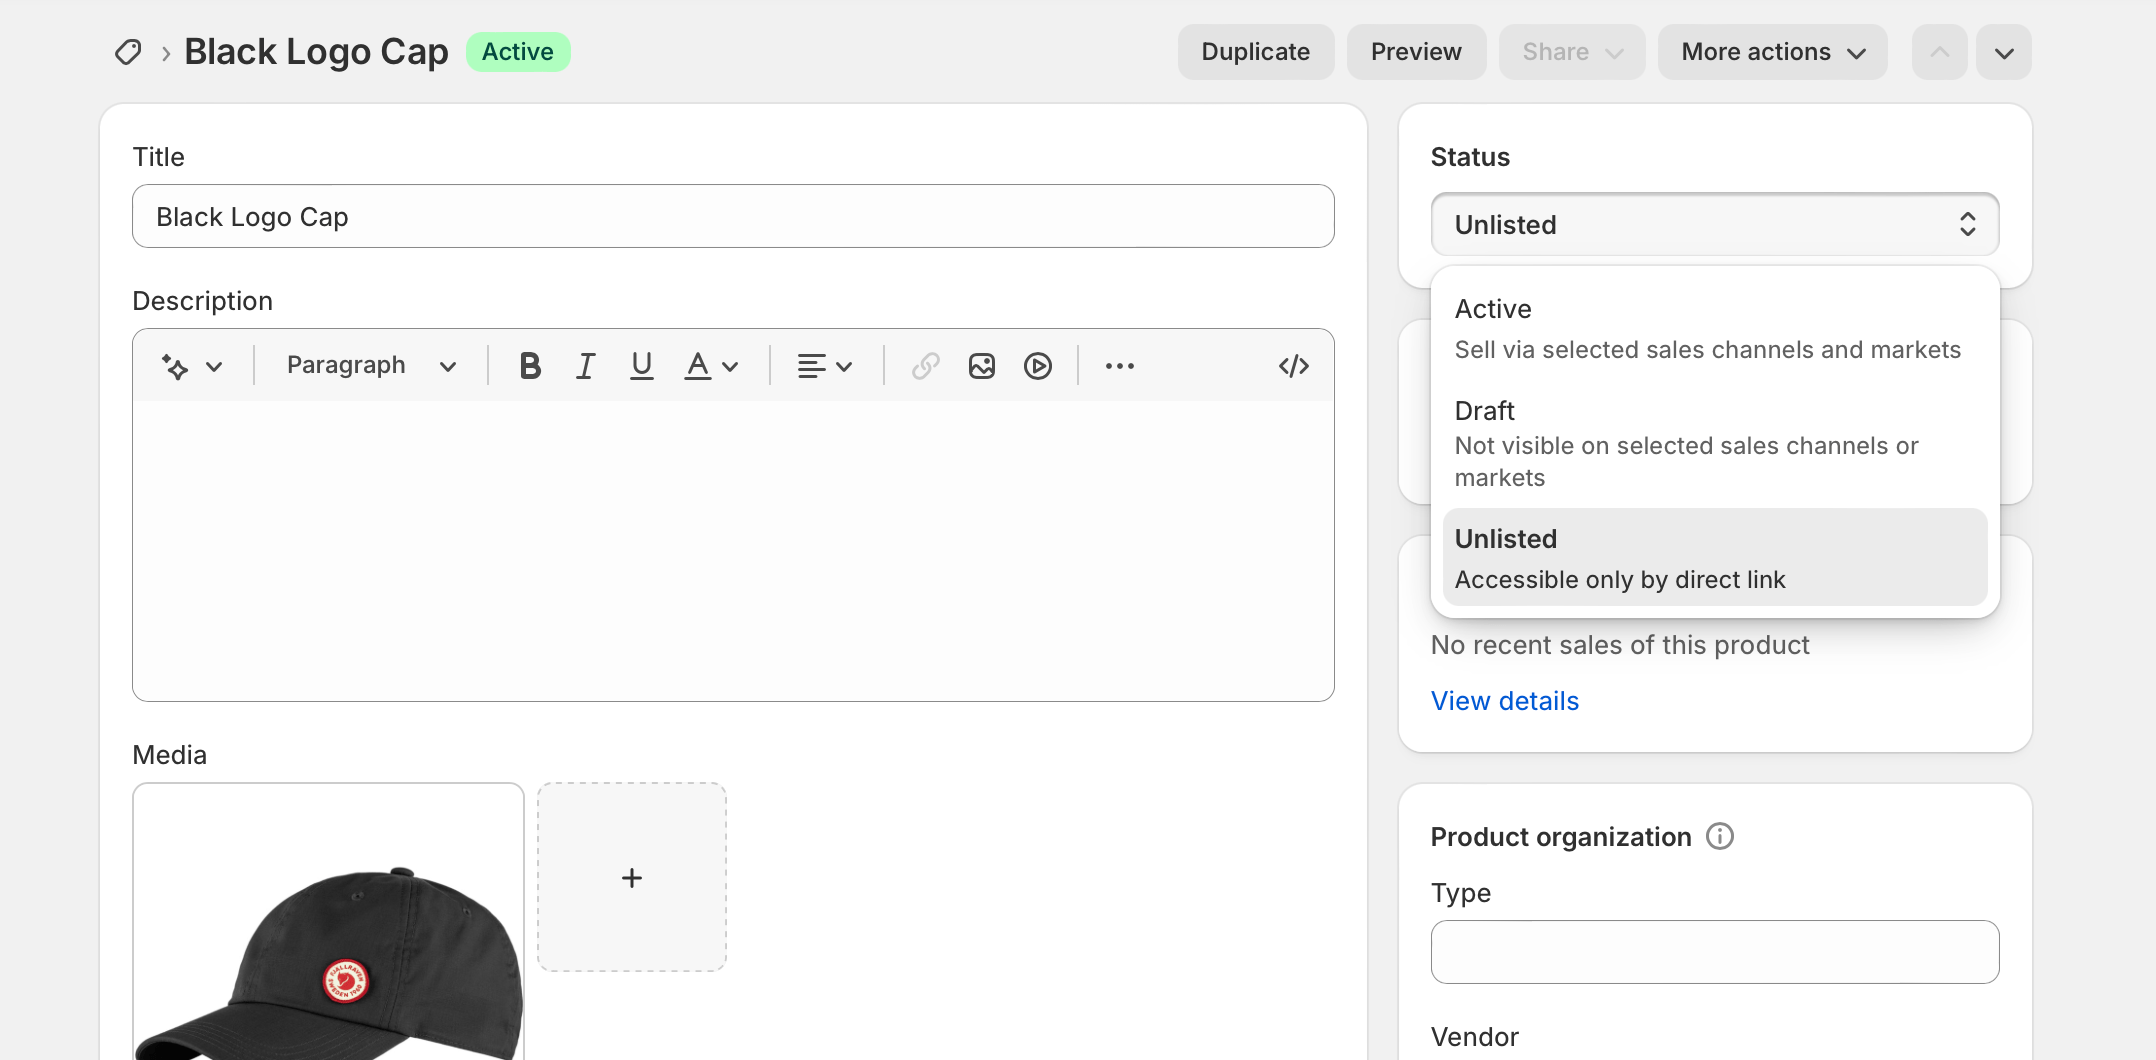Click the product Type input field
The height and width of the screenshot is (1060, 2156).
(1715, 952)
